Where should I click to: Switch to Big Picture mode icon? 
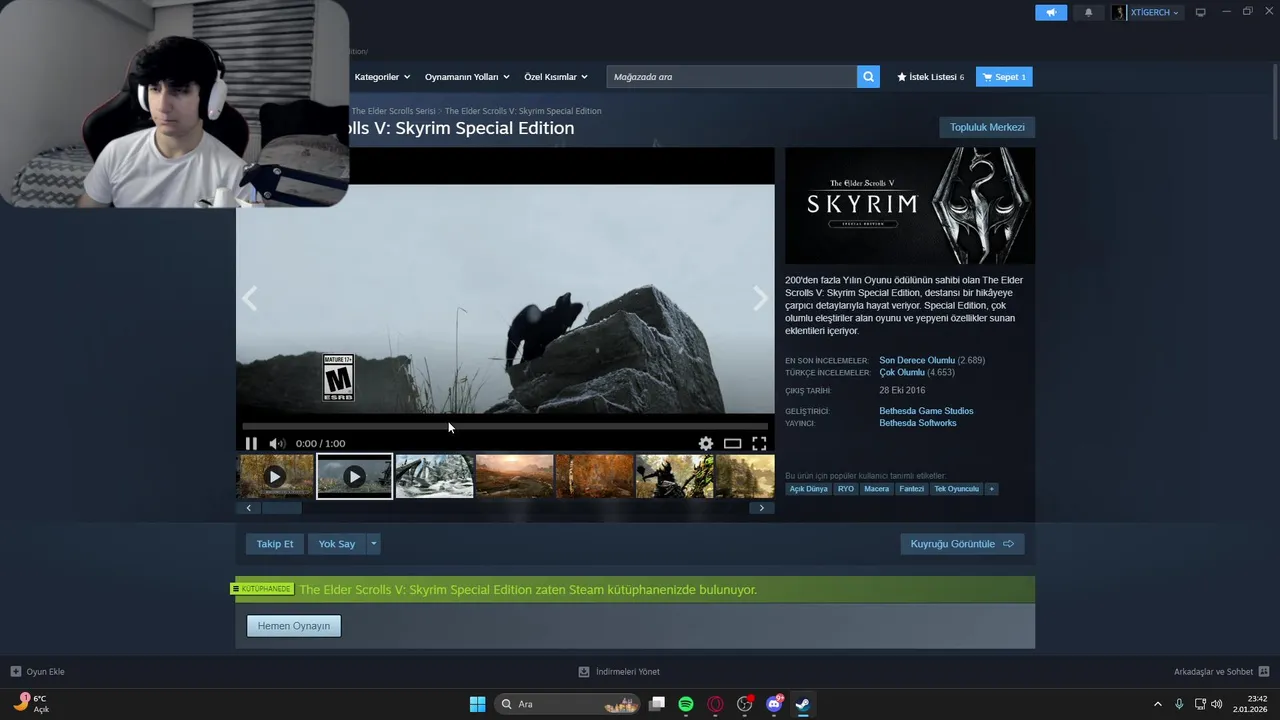(x=1201, y=12)
